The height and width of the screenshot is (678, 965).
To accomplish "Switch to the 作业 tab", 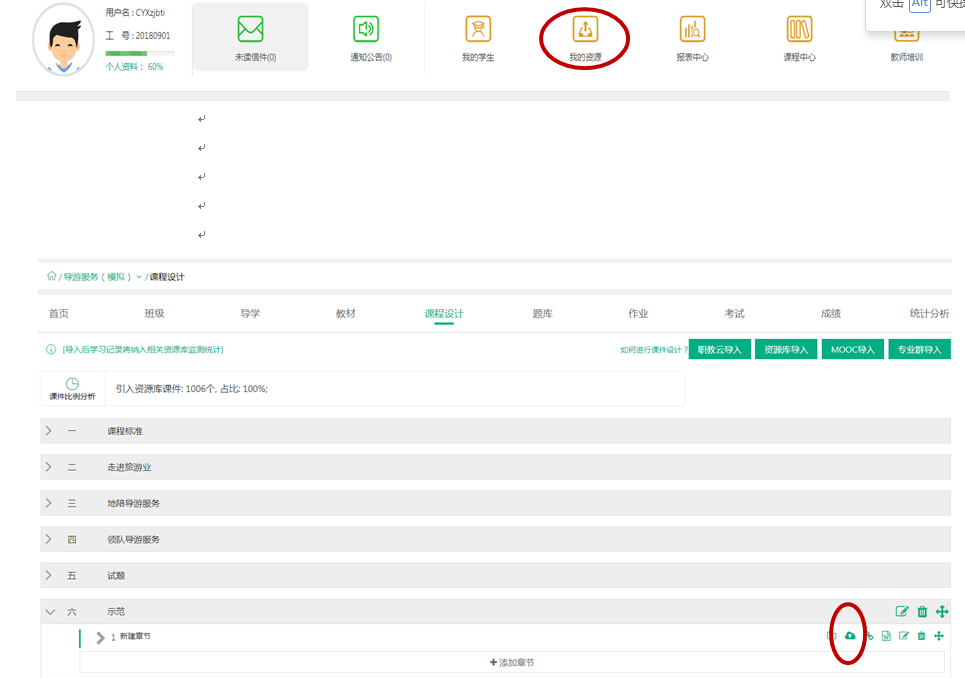I will click(638, 314).
